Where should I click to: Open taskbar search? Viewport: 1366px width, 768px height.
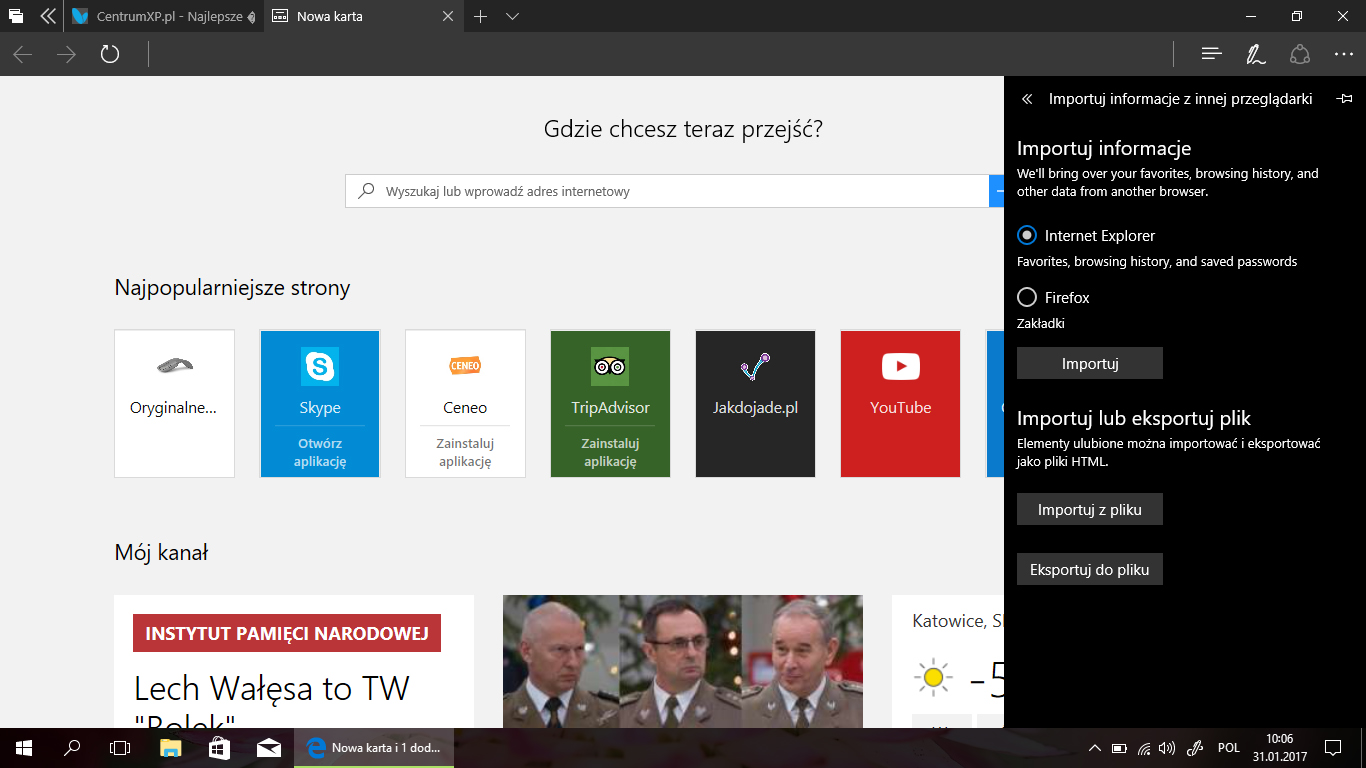(x=72, y=747)
